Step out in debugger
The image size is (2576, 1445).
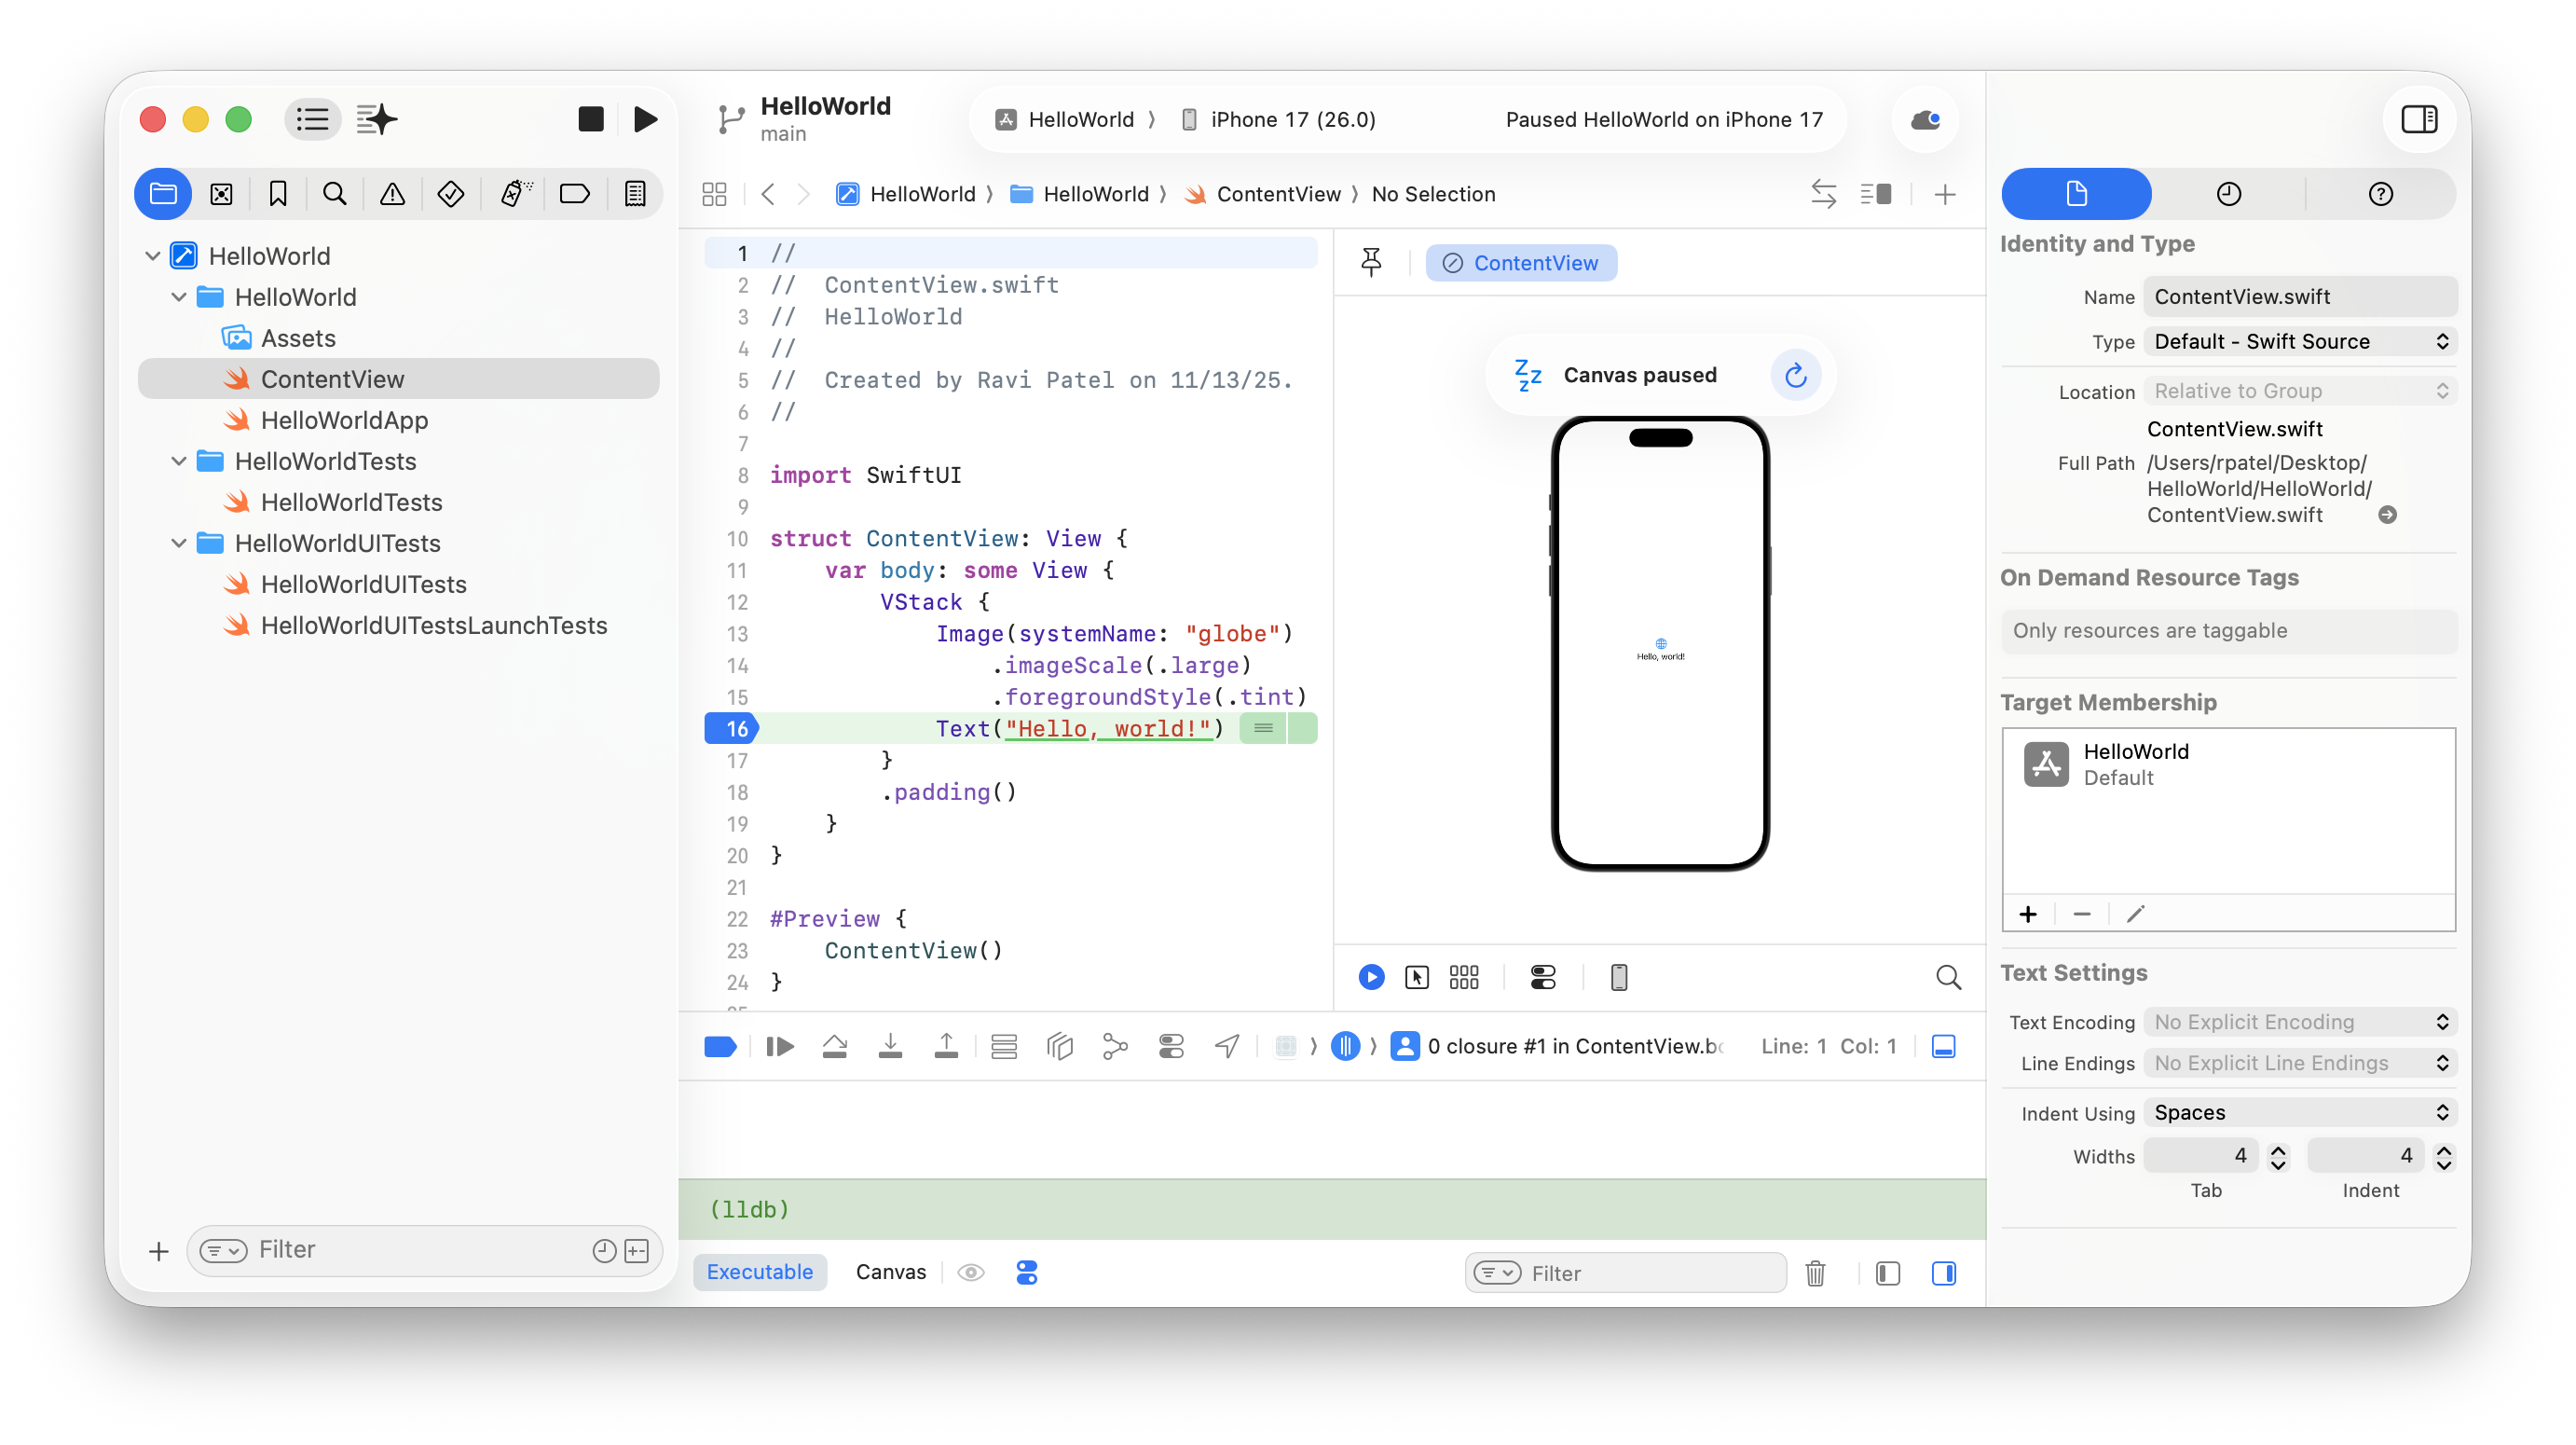pyautogui.click(x=946, y=1046)
